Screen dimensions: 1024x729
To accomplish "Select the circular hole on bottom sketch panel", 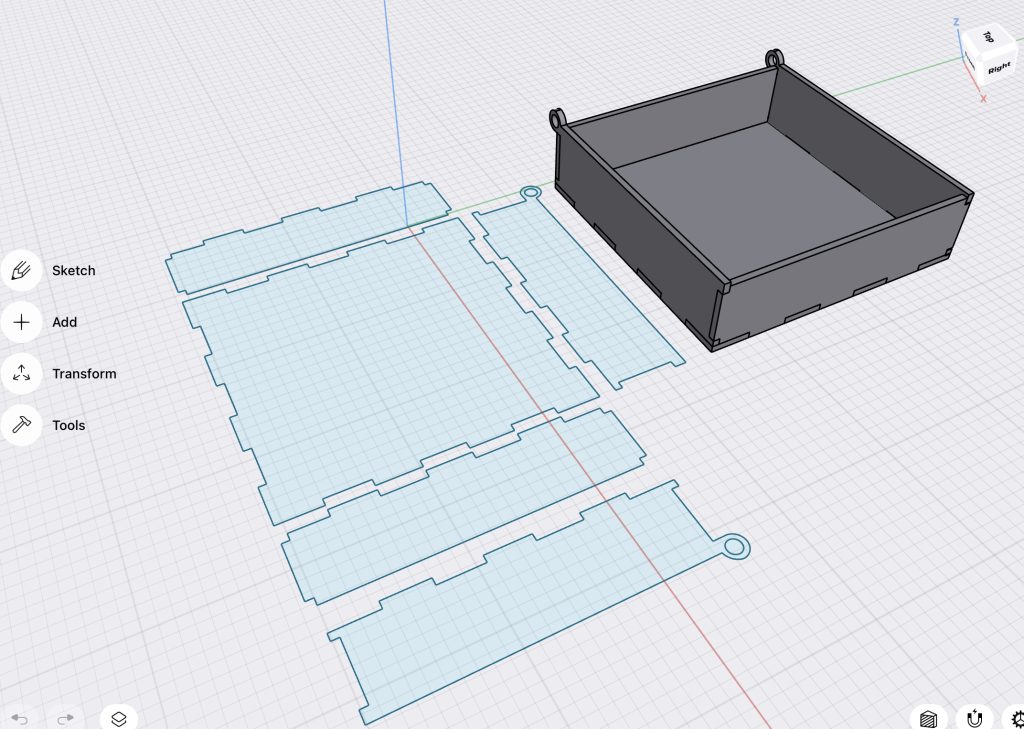I will [734, 546].
